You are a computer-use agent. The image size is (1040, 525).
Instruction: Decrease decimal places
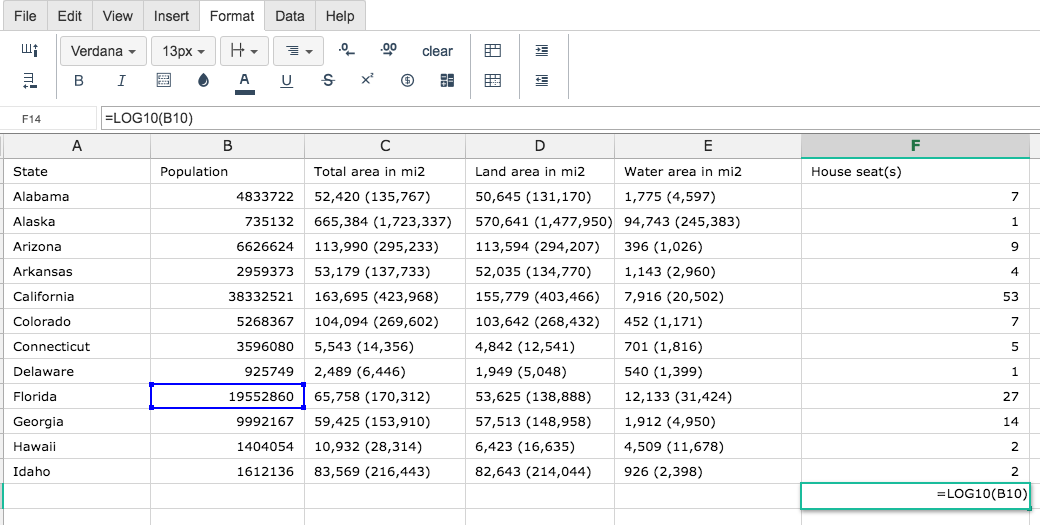[x=347, y=50]
